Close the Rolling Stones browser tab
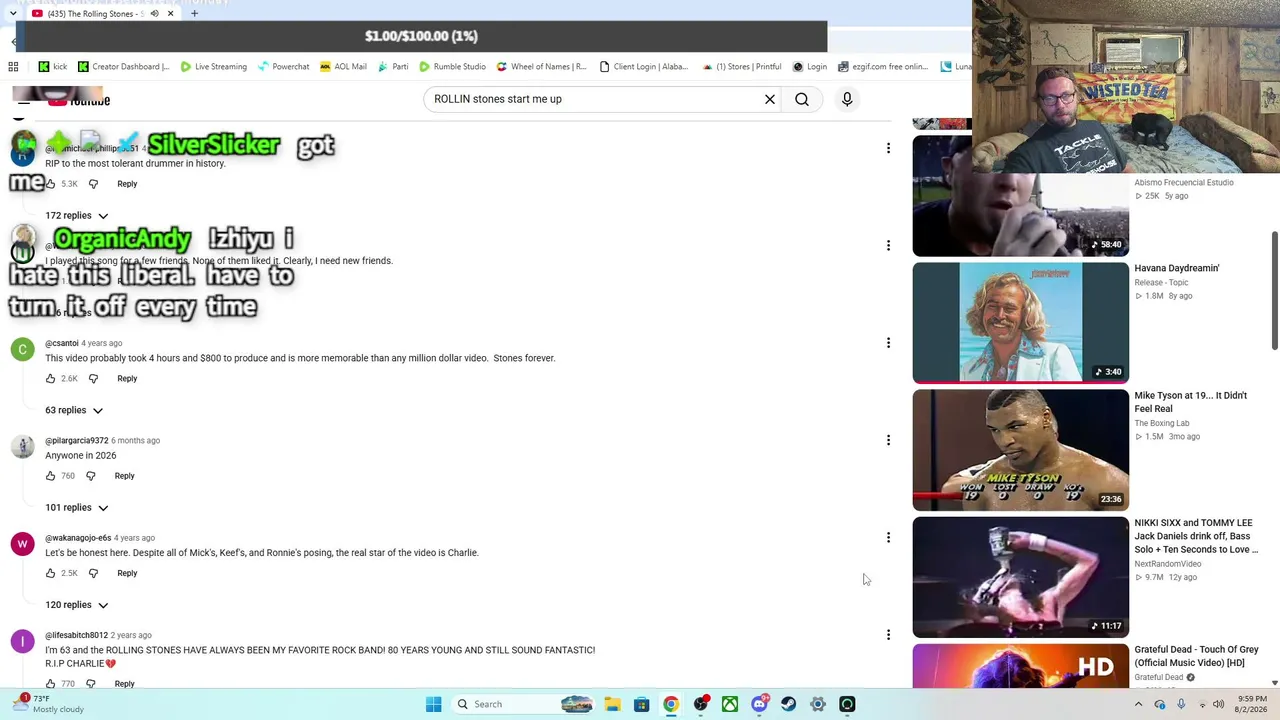Screen dimensions: 1280x720 tap(170, 14)
